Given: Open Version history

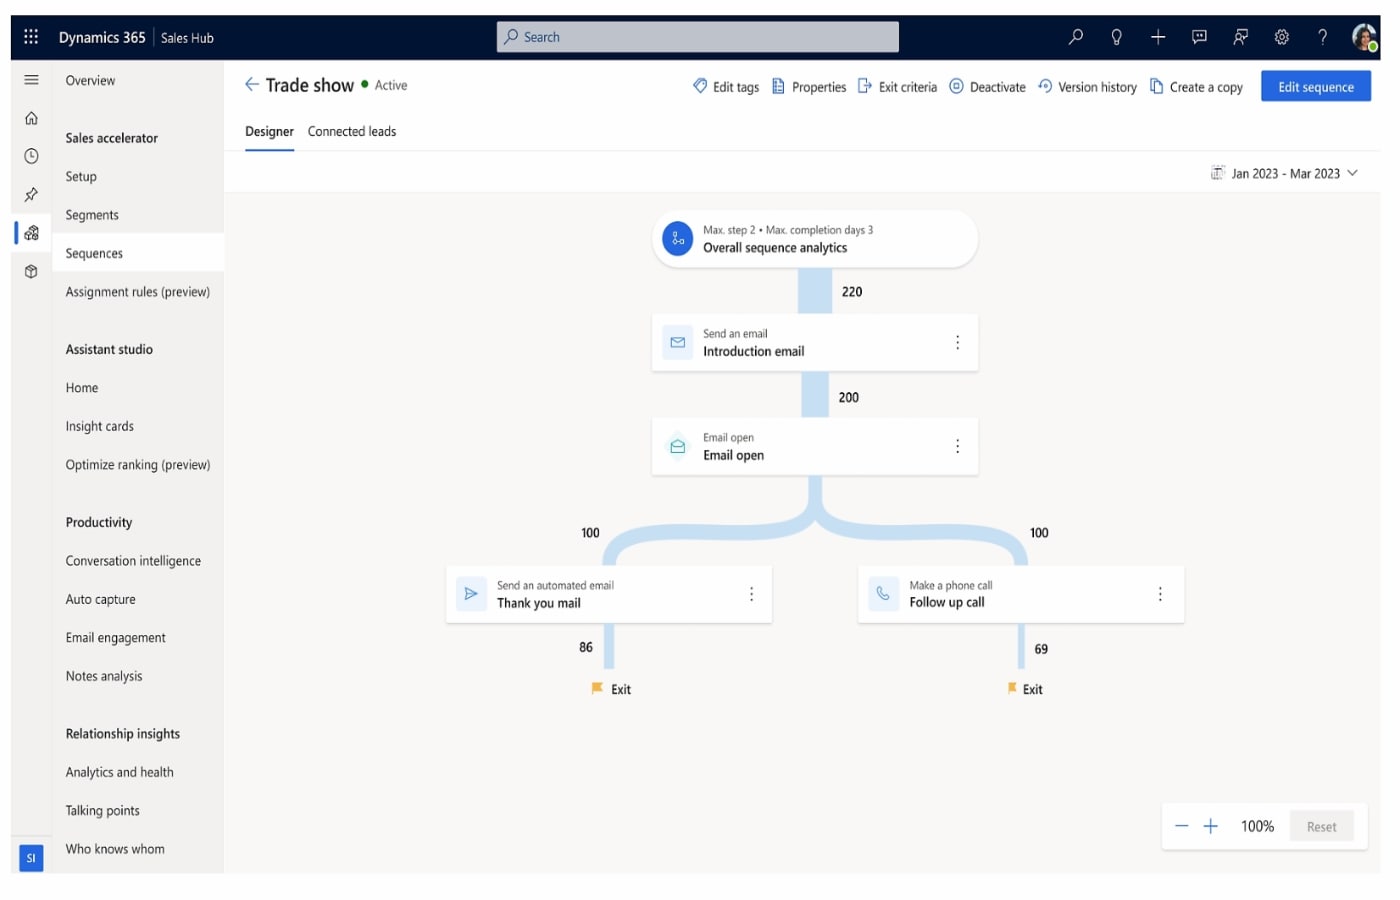Looking at the screenshot, I should pos(1087,87).
